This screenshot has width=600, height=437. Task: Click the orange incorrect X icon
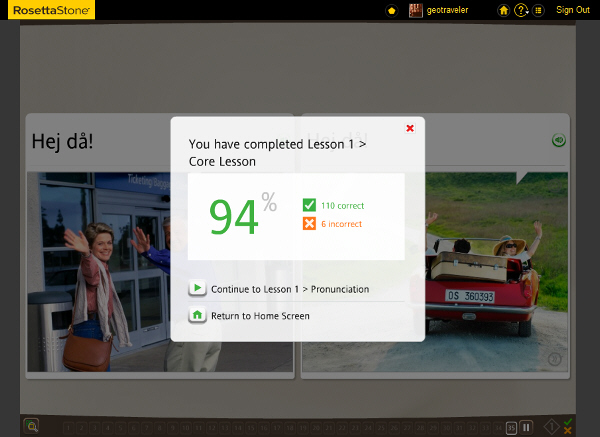click(309, 223)
